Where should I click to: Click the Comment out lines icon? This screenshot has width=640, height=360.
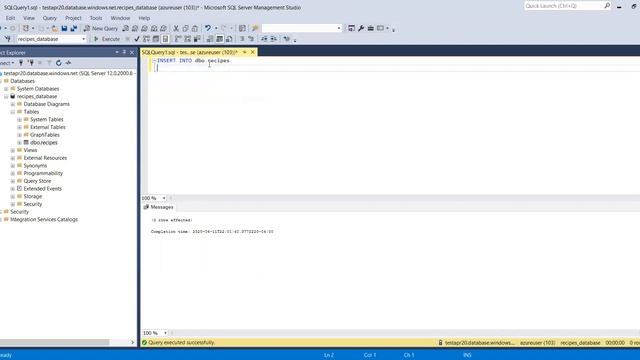pos(242,39)
